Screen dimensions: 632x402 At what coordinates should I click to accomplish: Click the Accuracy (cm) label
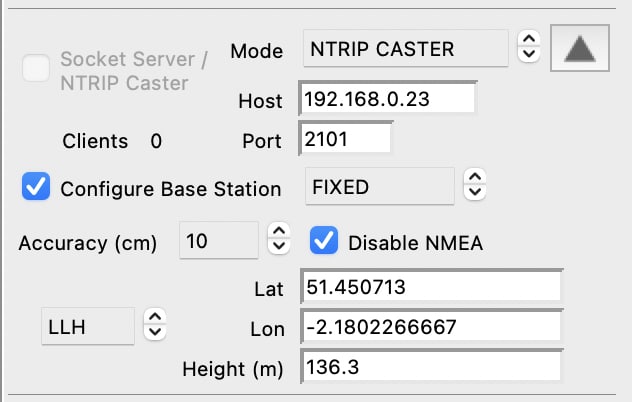tap(88, 243)
